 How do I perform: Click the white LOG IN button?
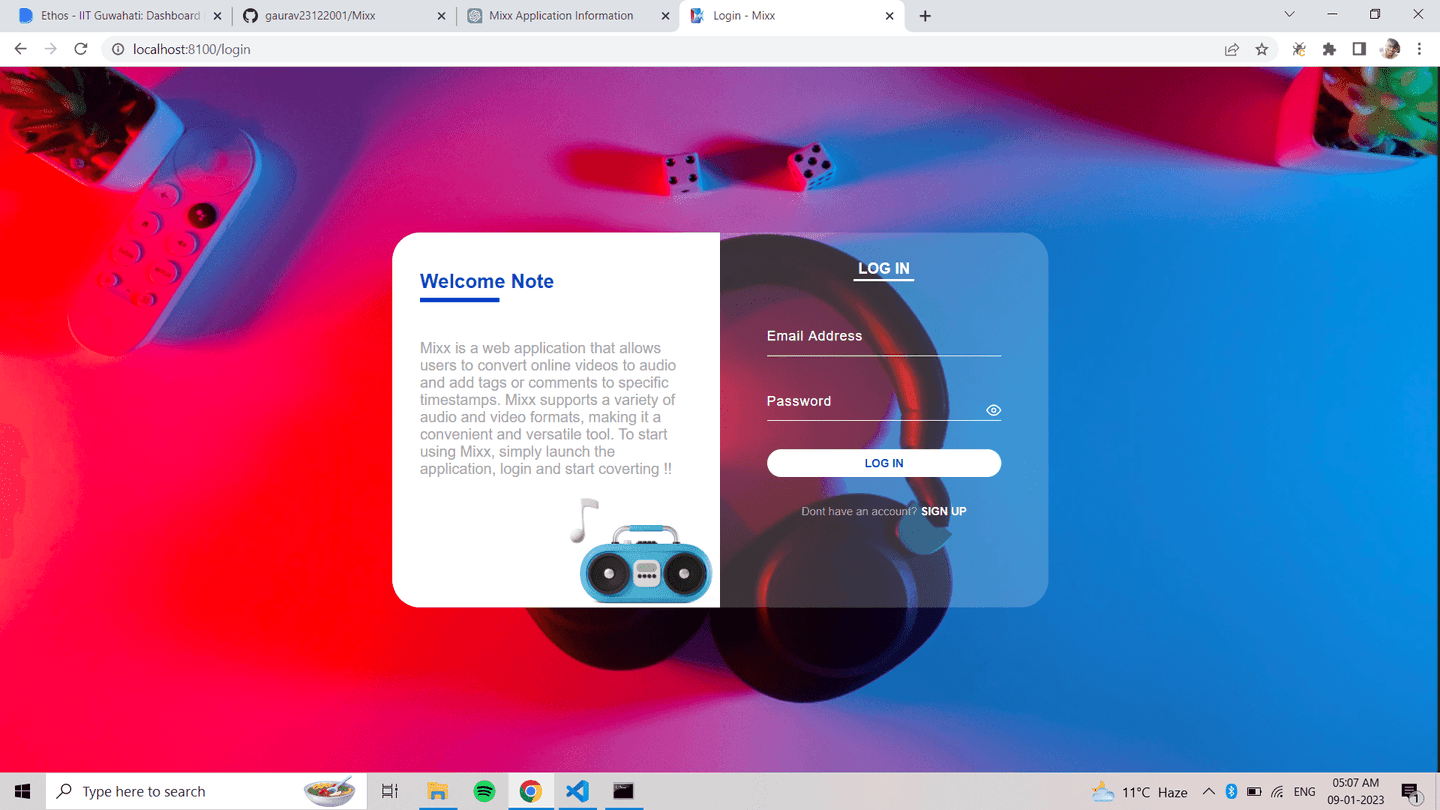pos(883,463)
